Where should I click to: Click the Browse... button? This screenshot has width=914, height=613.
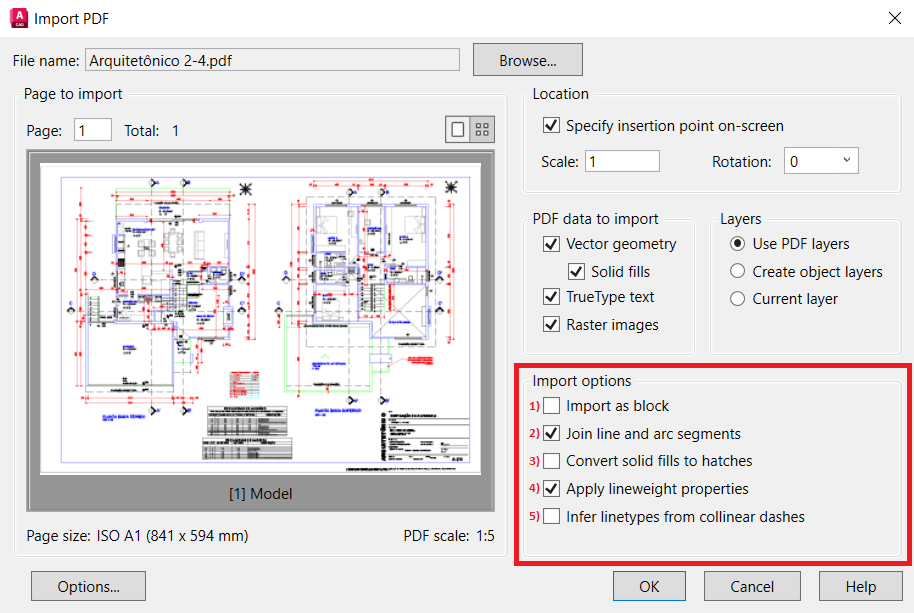click(528, 60)
